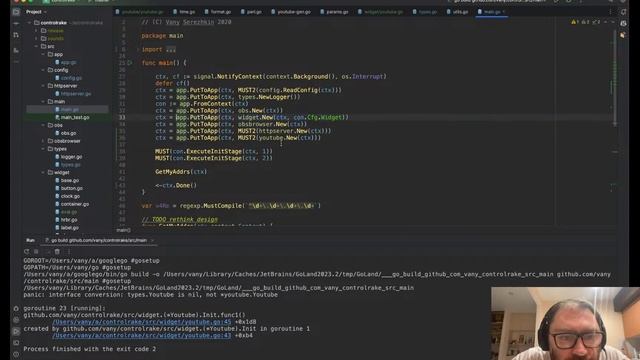Click the controlrake root folder icon

click(37, 23)
